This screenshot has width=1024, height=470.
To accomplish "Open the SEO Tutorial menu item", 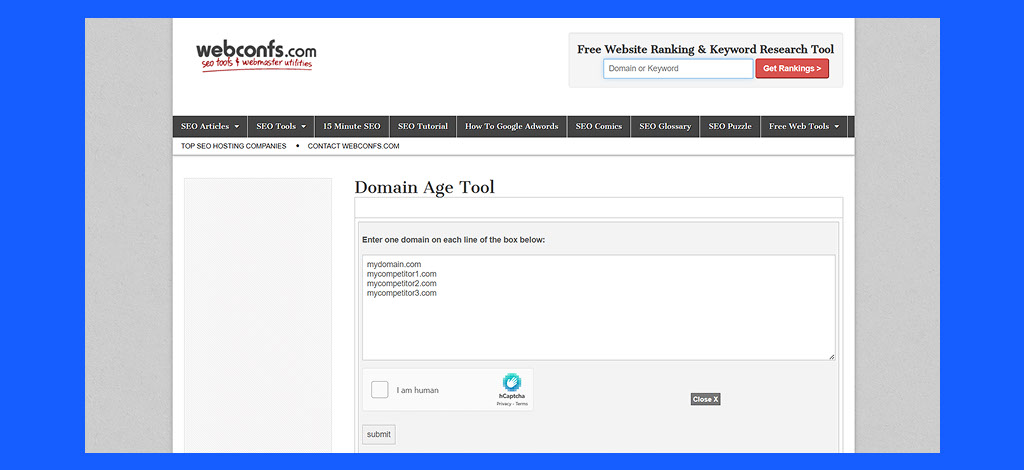I will (423, 127).
